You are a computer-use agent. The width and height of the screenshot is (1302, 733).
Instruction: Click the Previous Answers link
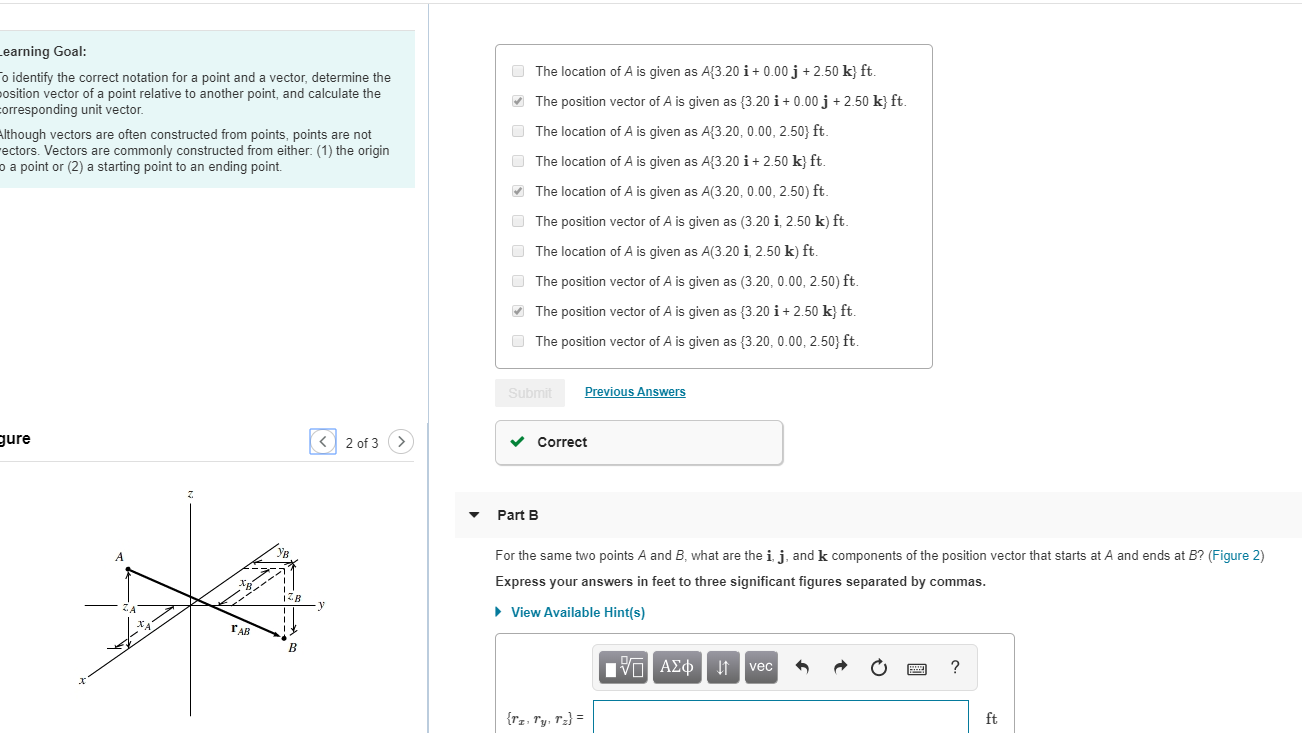click(634, 391)
